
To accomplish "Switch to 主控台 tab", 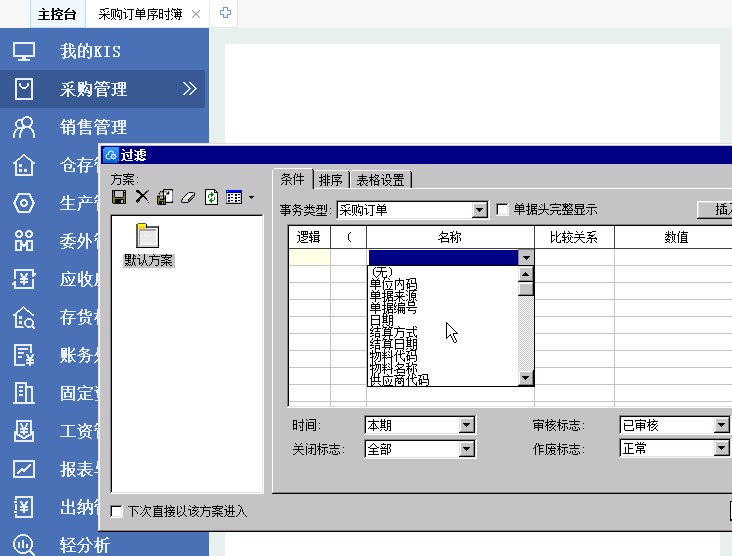I will [57, 14].
